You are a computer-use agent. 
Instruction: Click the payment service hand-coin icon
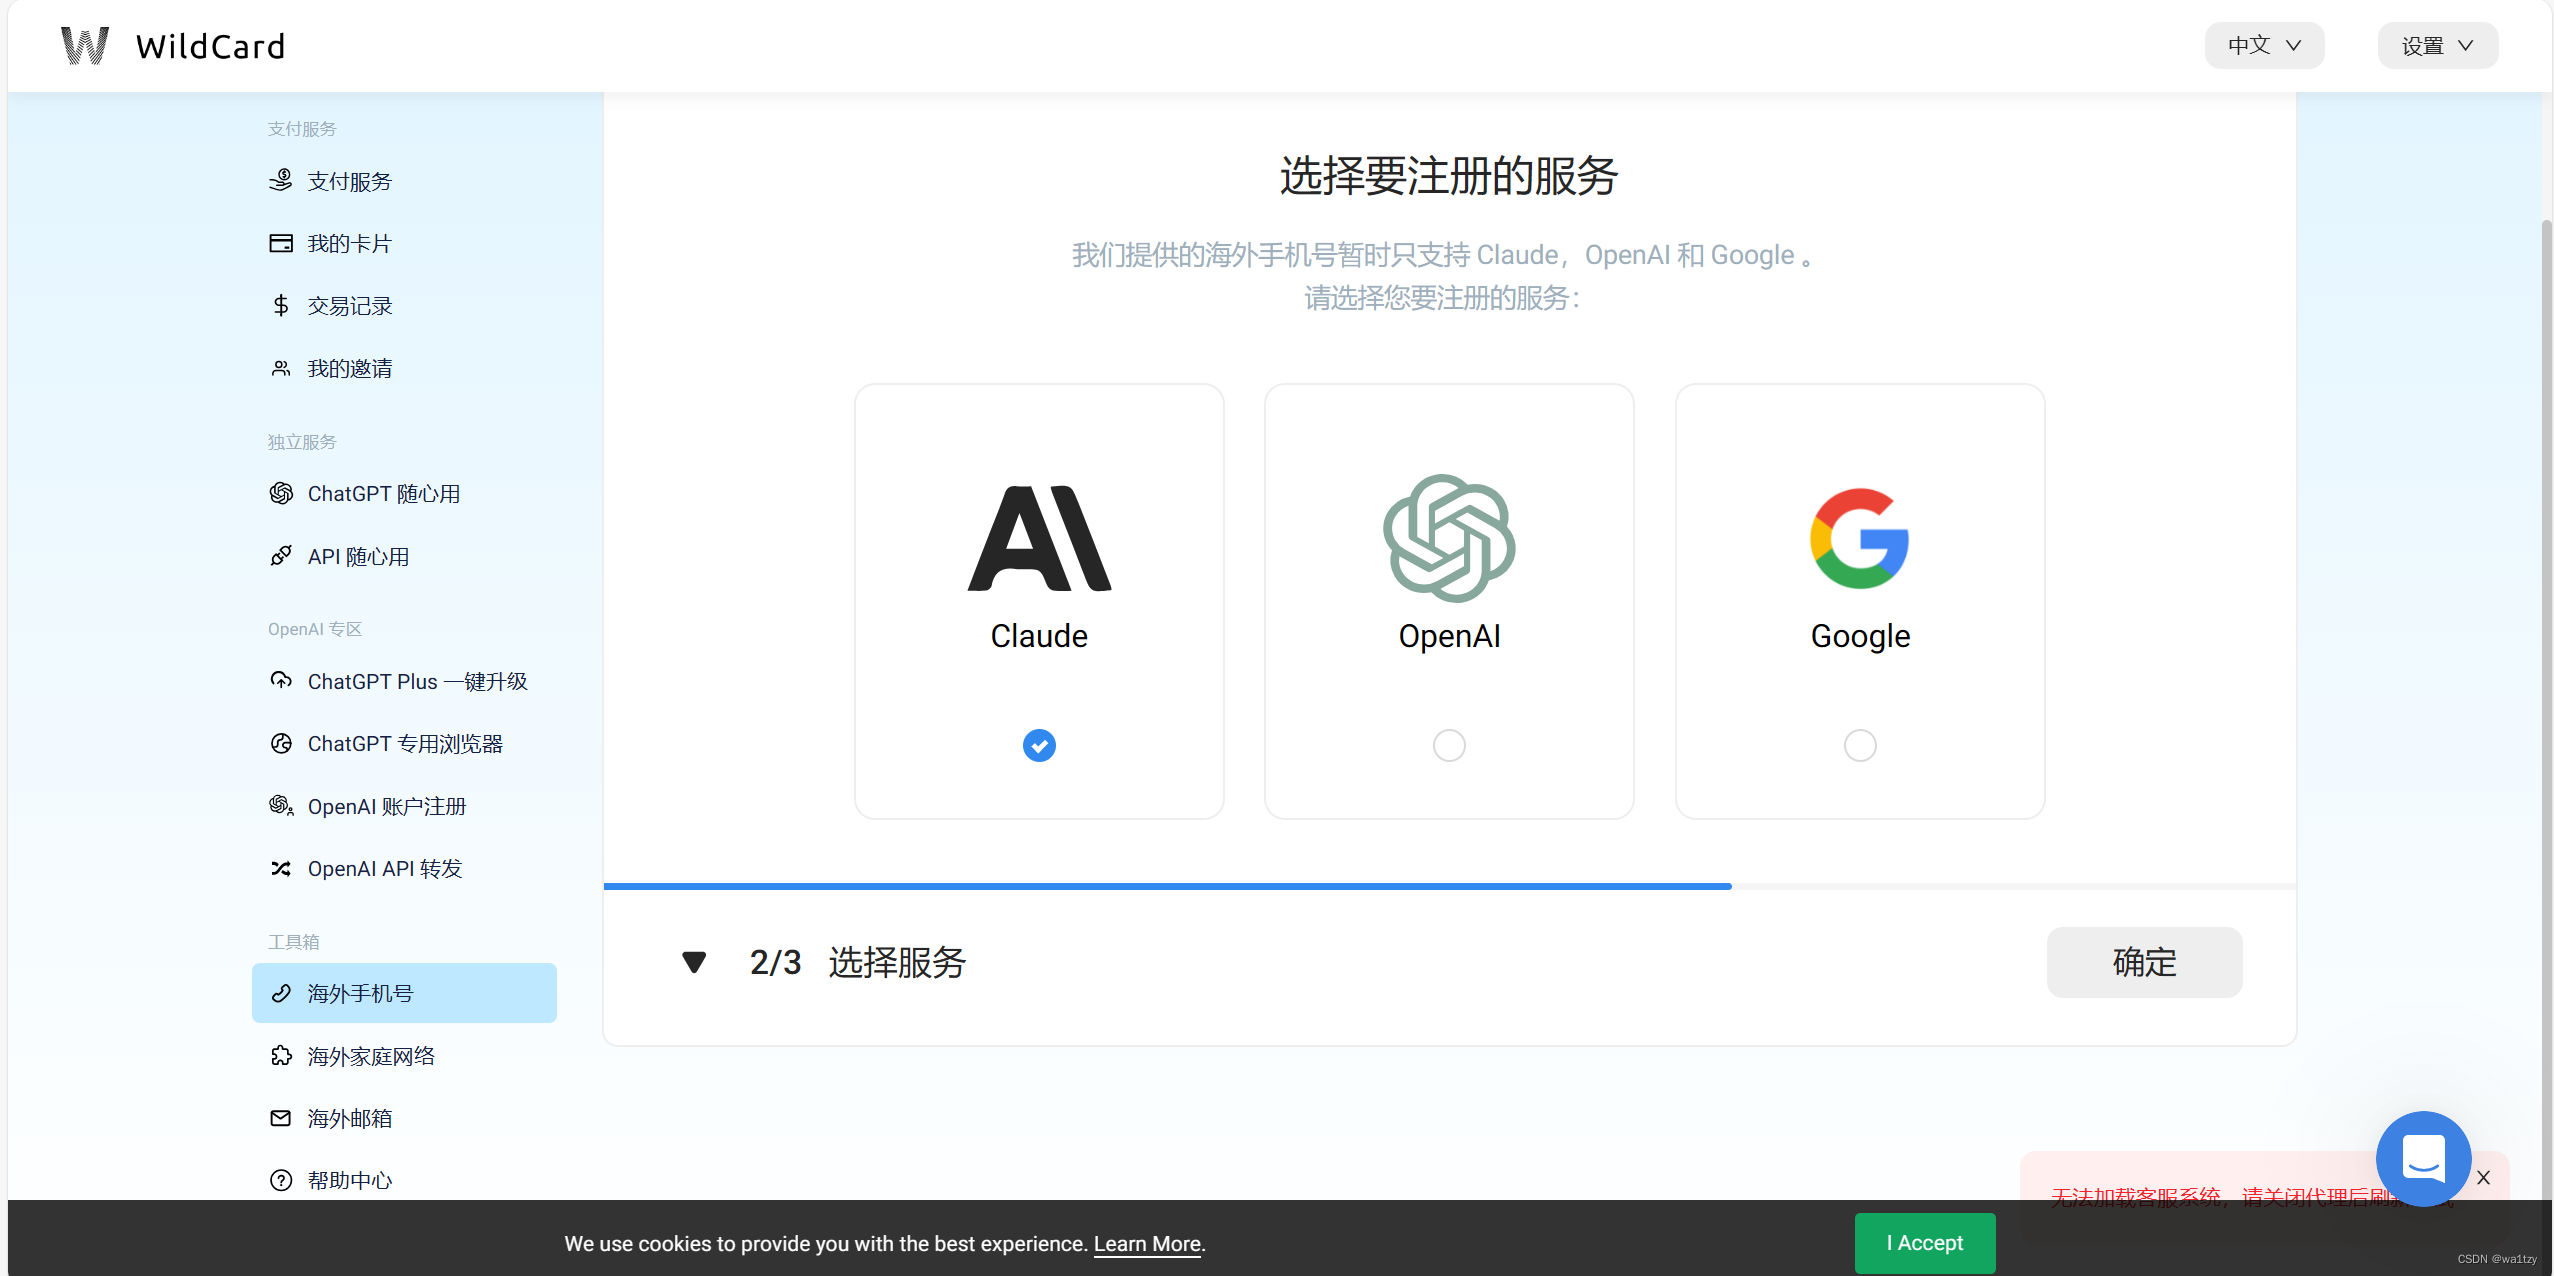pos(281,181)
